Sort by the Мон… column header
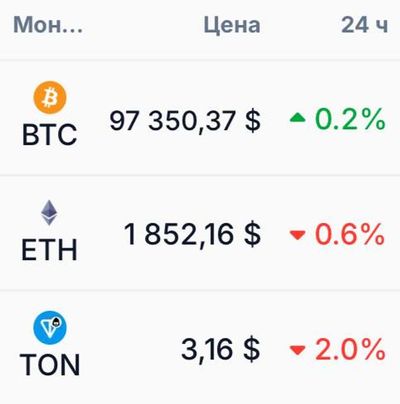Screen dimensions: 400x404 48,25
